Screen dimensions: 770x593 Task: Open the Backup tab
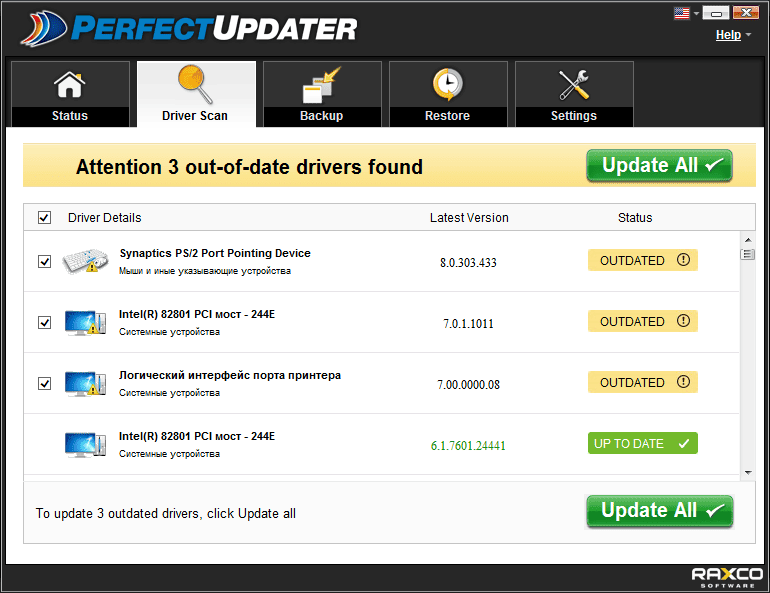point(322,94)
